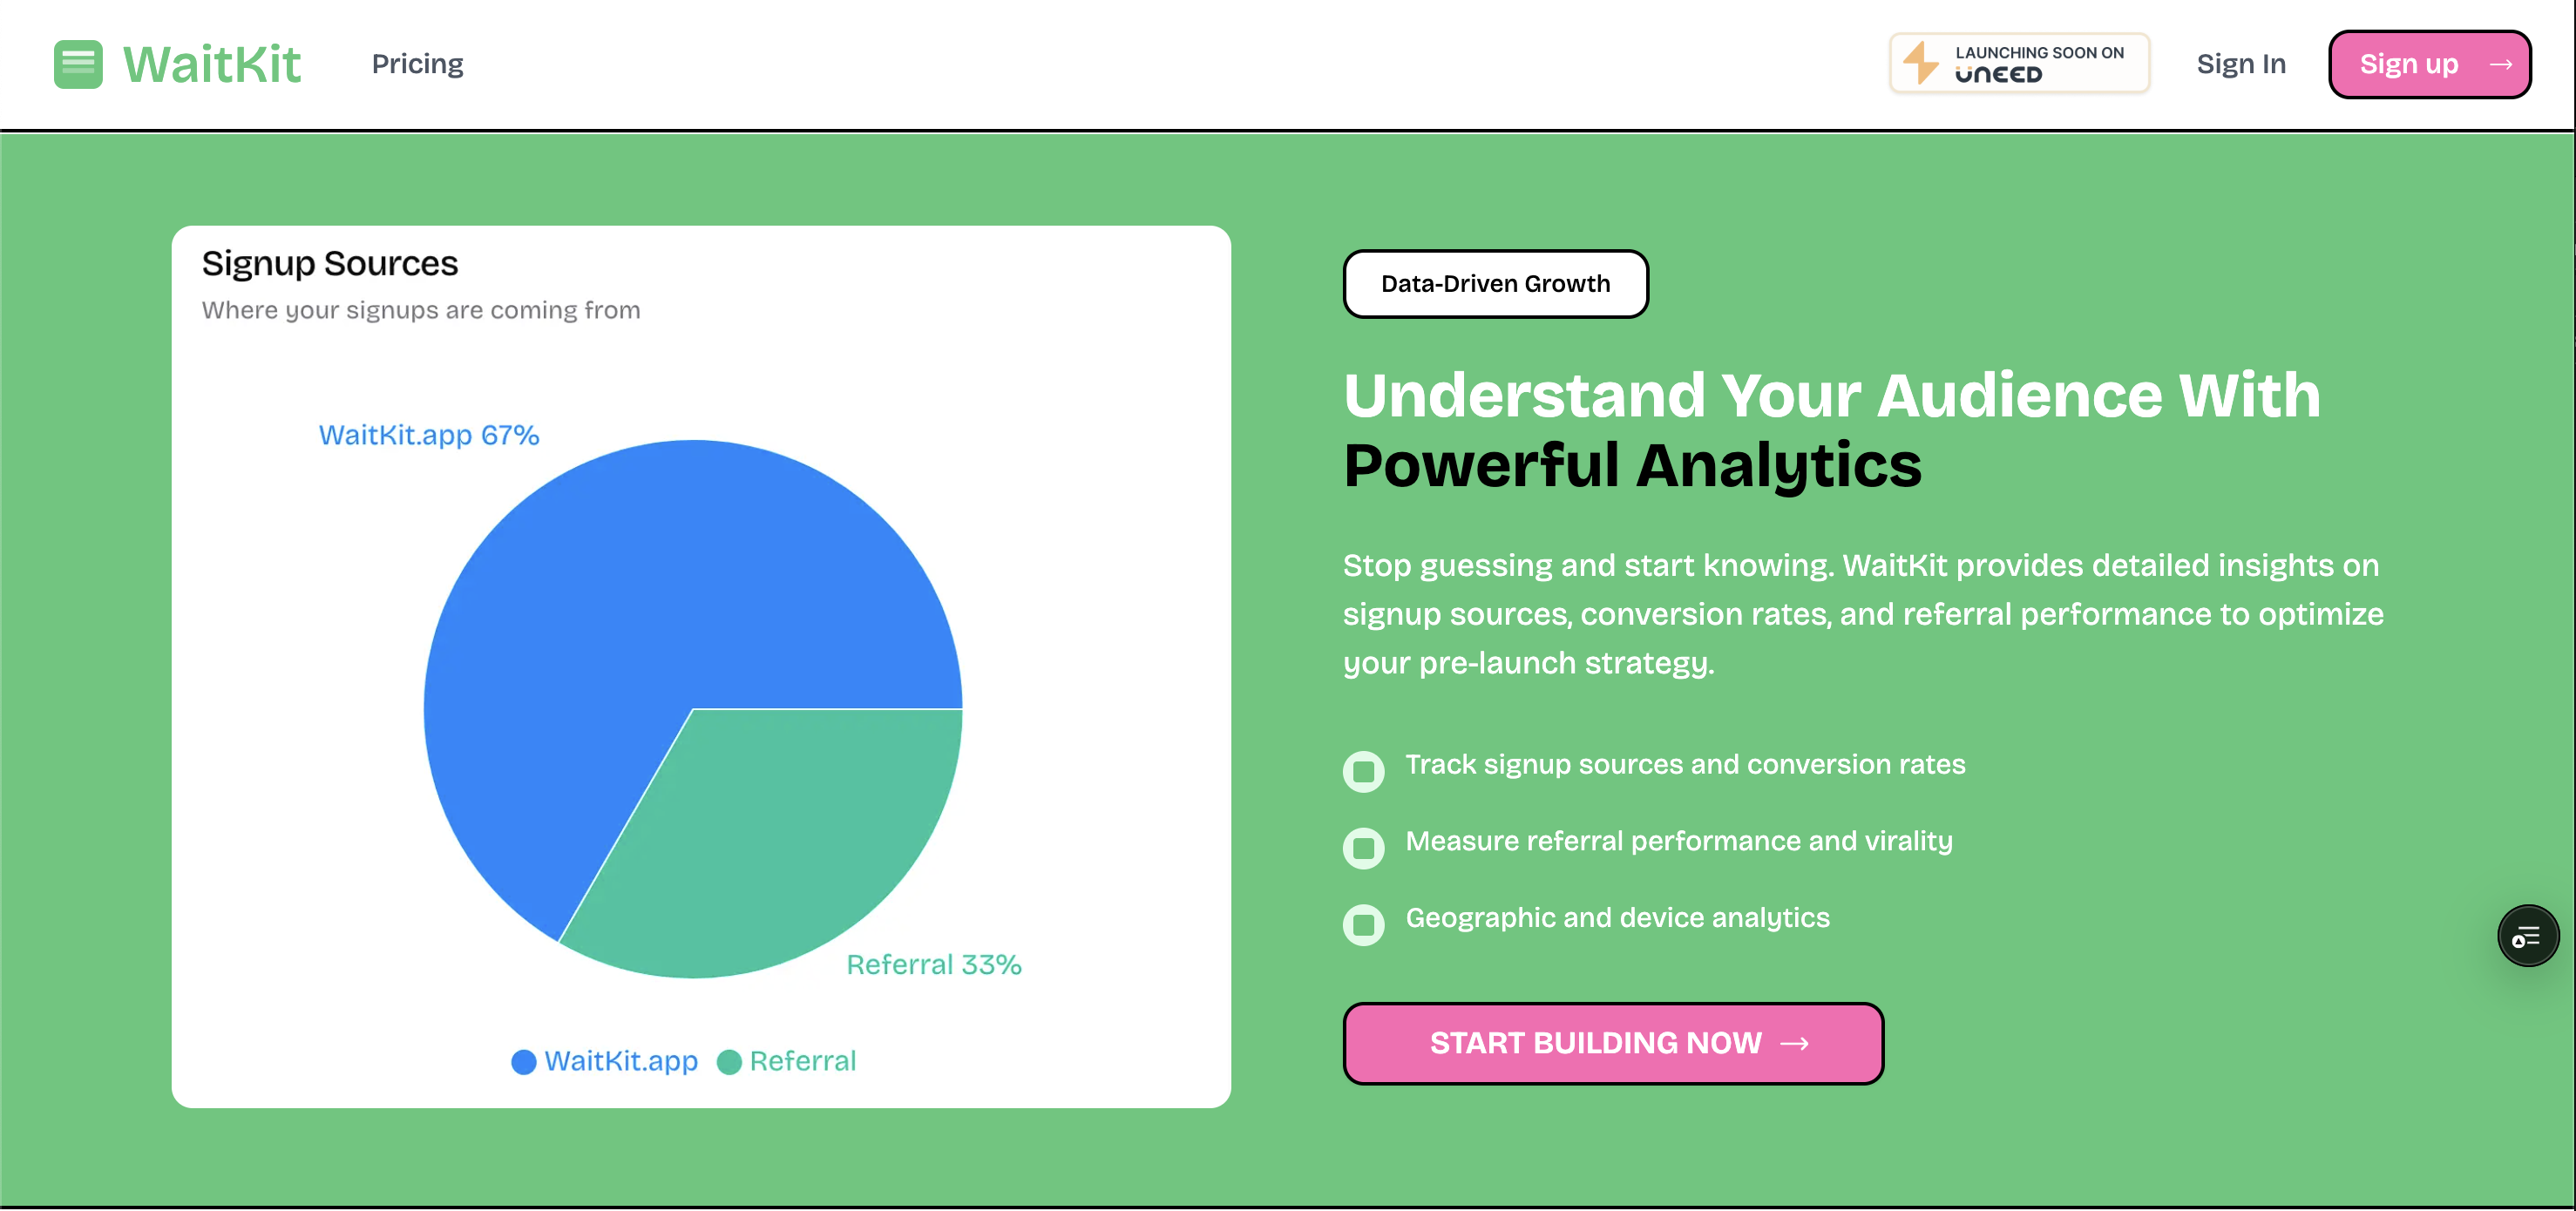Open the Pricing menu item
2576x1211 pixels.
click(x=417, y=64)
